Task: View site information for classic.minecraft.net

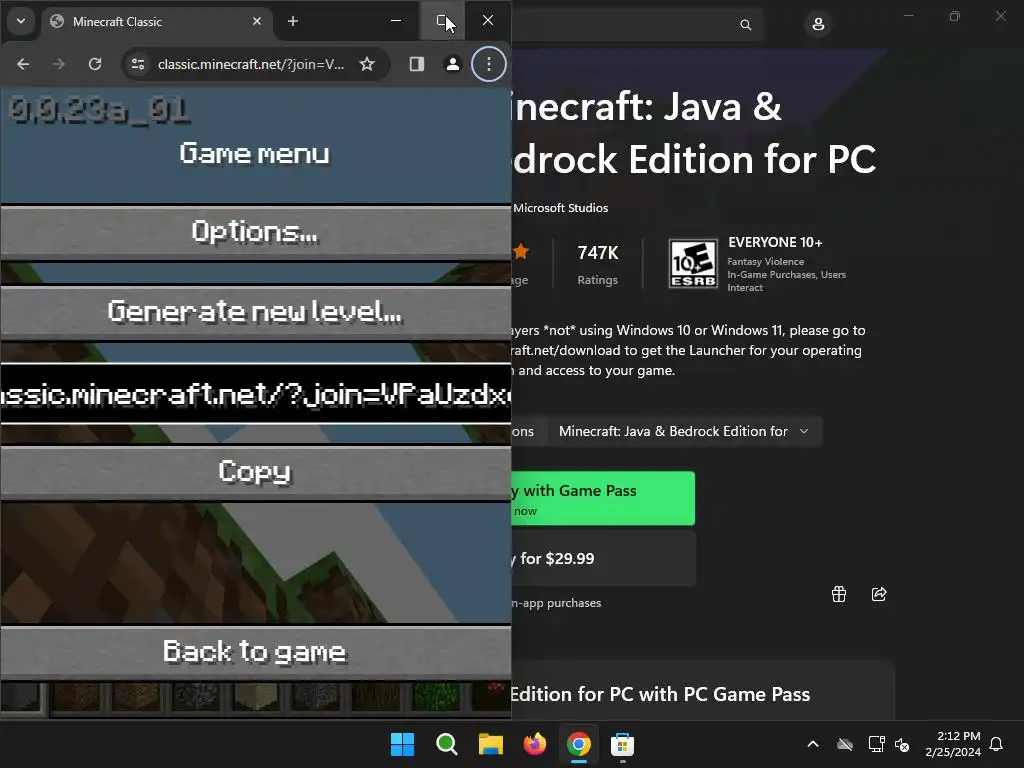Action: coord(138,64)
